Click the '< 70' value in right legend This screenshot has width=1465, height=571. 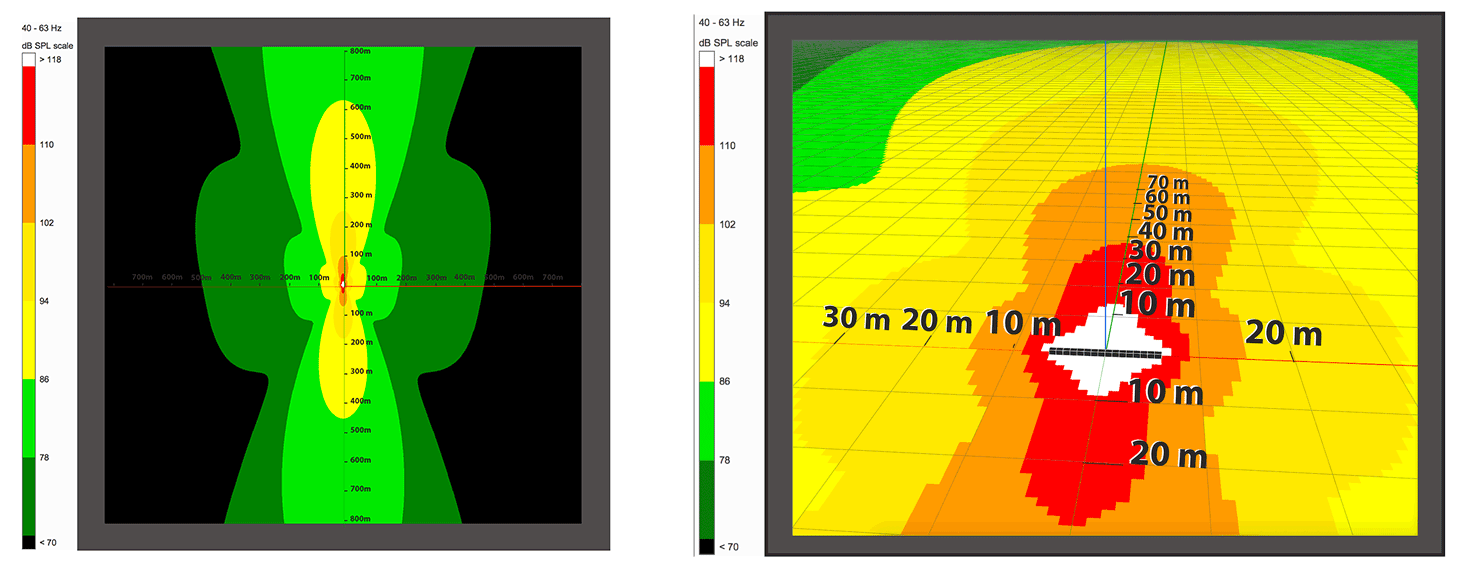[x=727, y=547]
